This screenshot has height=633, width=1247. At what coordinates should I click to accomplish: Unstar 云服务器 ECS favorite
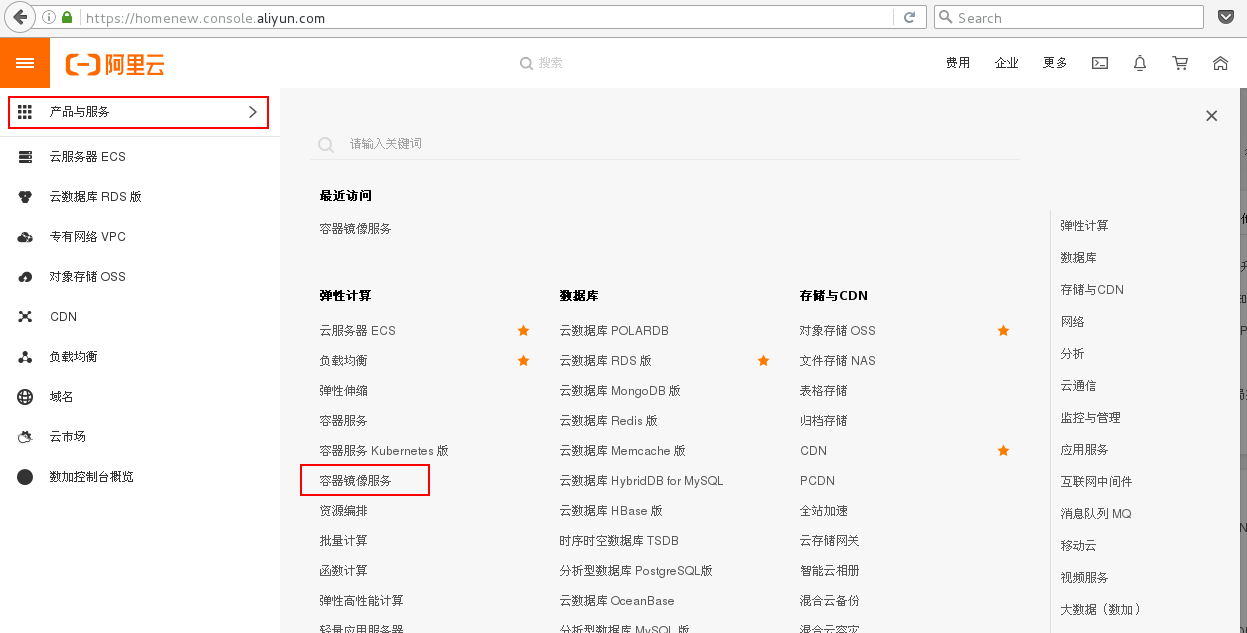point(523,331)
